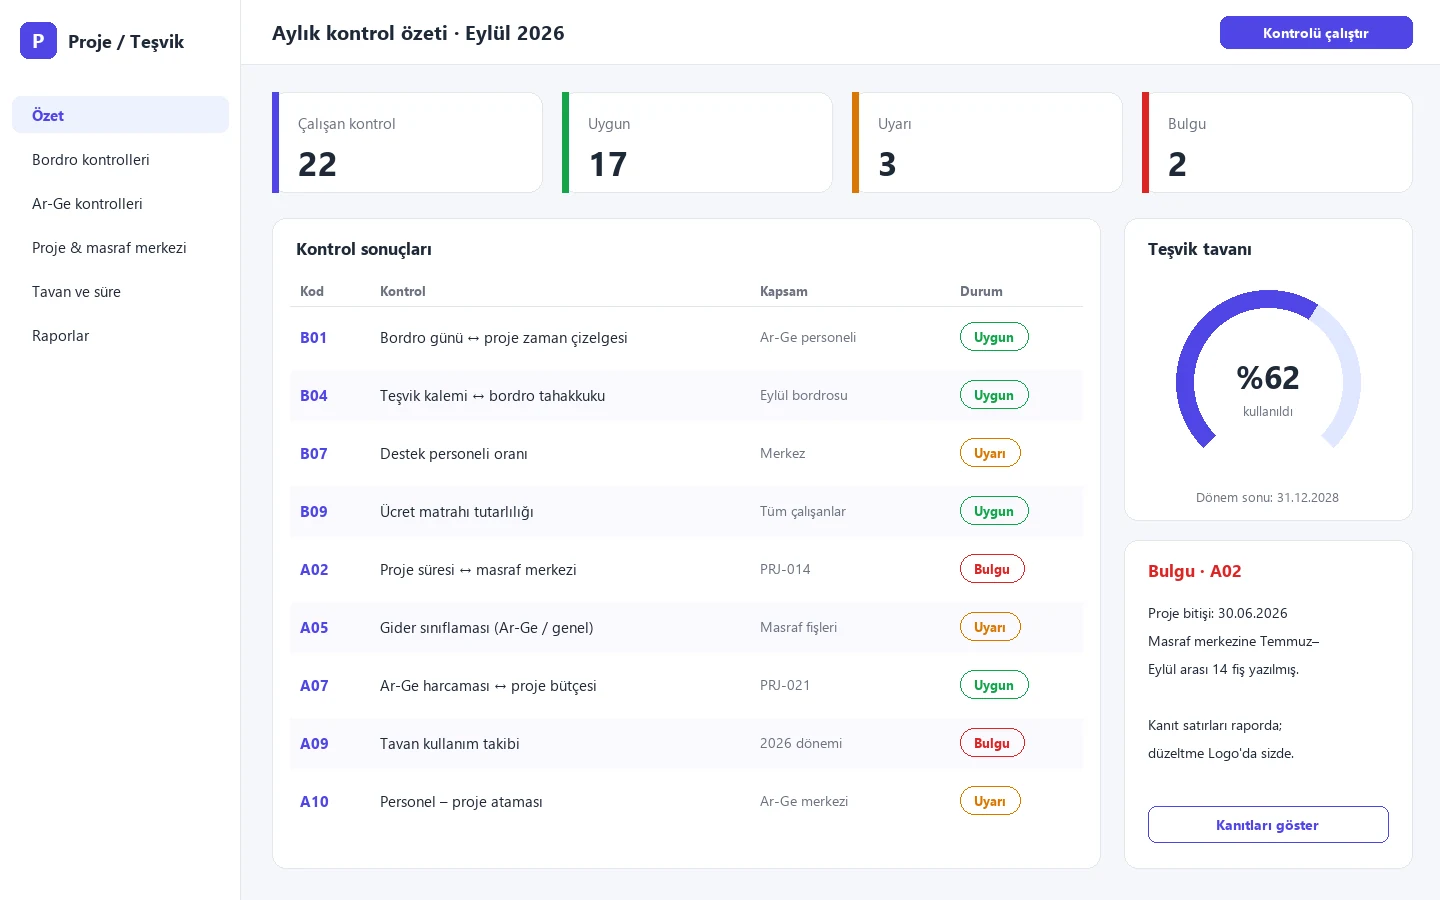Image resolution: width=1440 pixels, height=900 pixels.
Task: Click the Kanıtları göster button
Action: (1268, 825)
